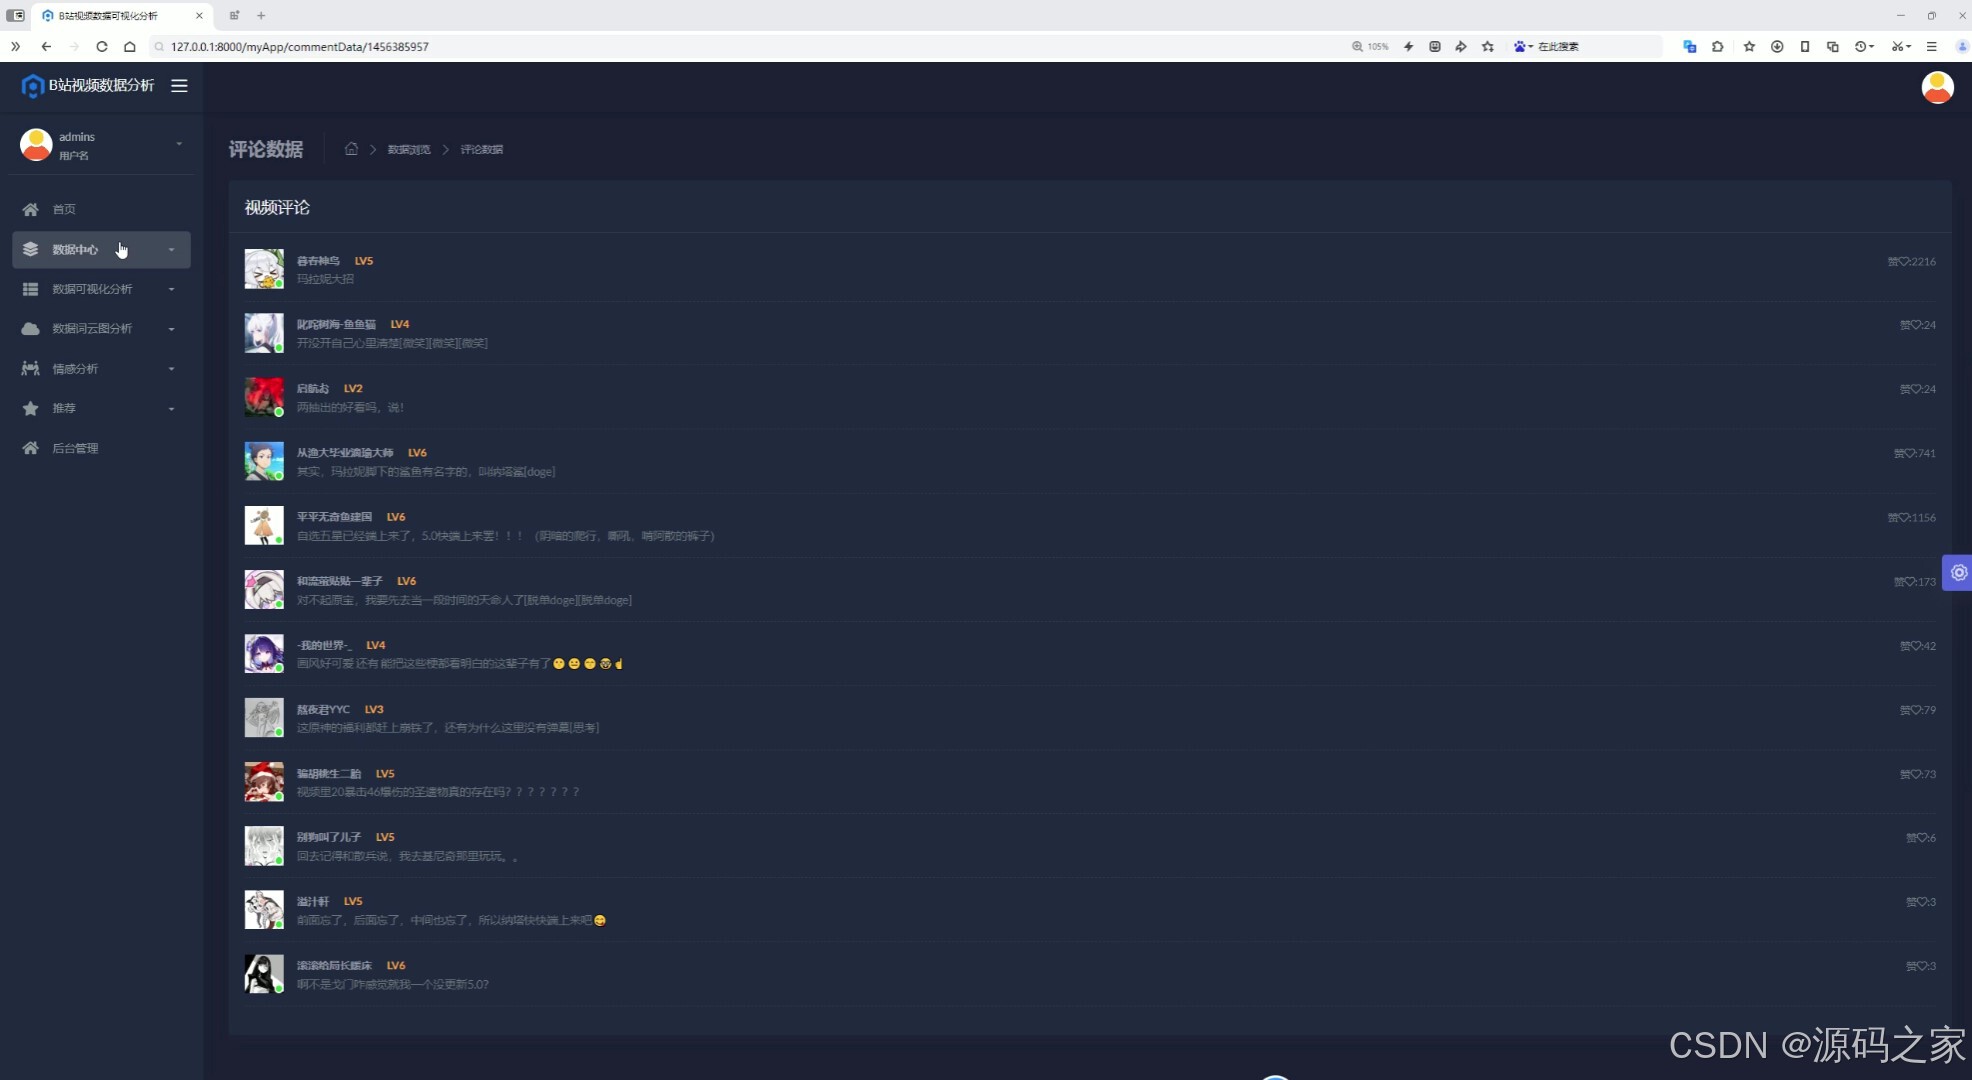This screenshot has width=1972, height=1080.
Task: Click the breadcrumb home icon
Action: point(351,149)
